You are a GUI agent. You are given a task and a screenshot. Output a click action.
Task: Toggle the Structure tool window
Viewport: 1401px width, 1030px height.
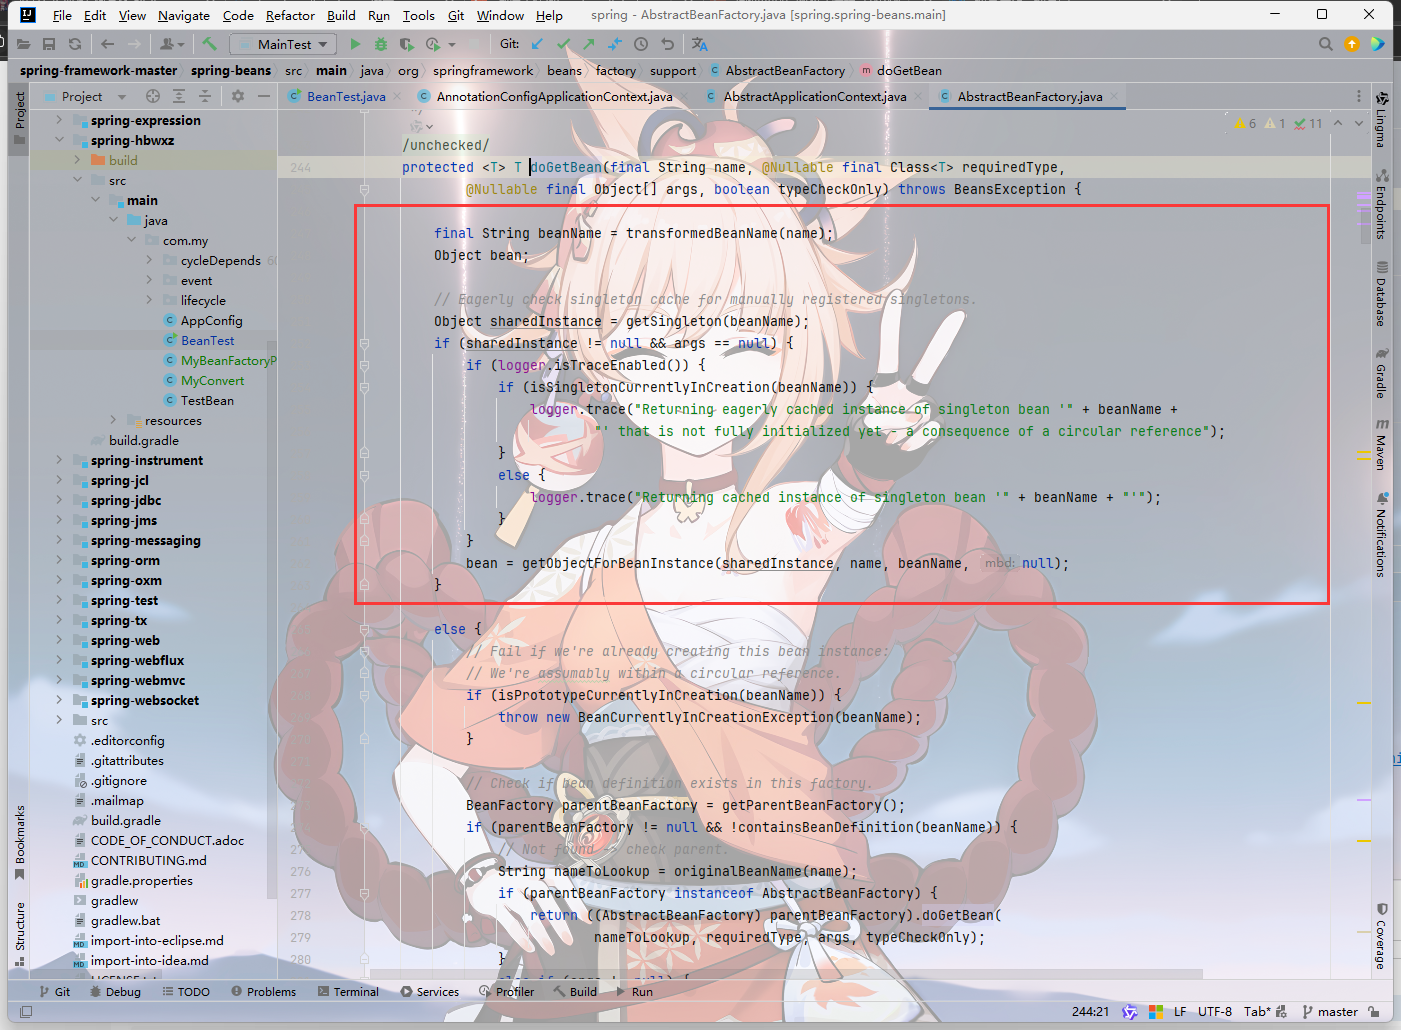point(19,934)
